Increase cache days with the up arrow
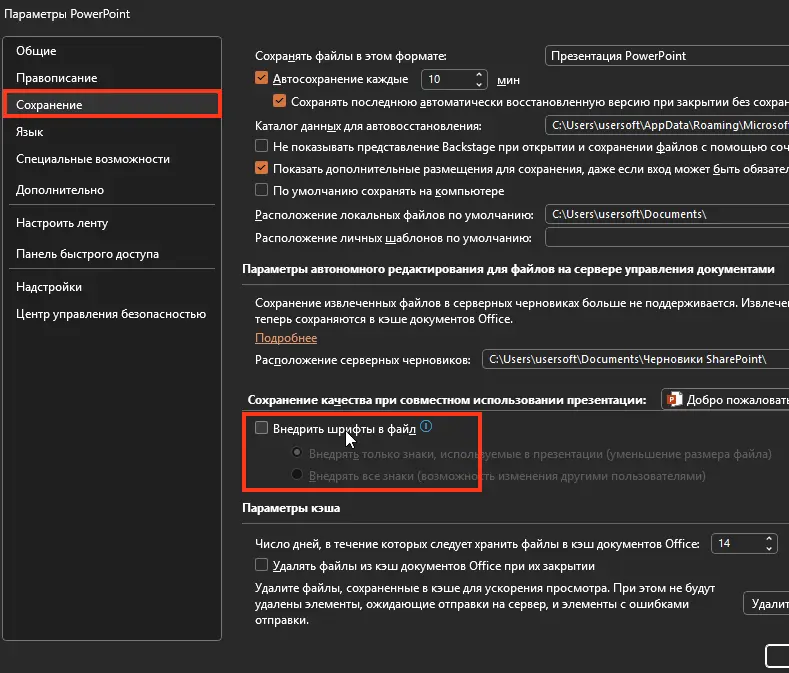The image size is (789, 673). tap(768, 538)
